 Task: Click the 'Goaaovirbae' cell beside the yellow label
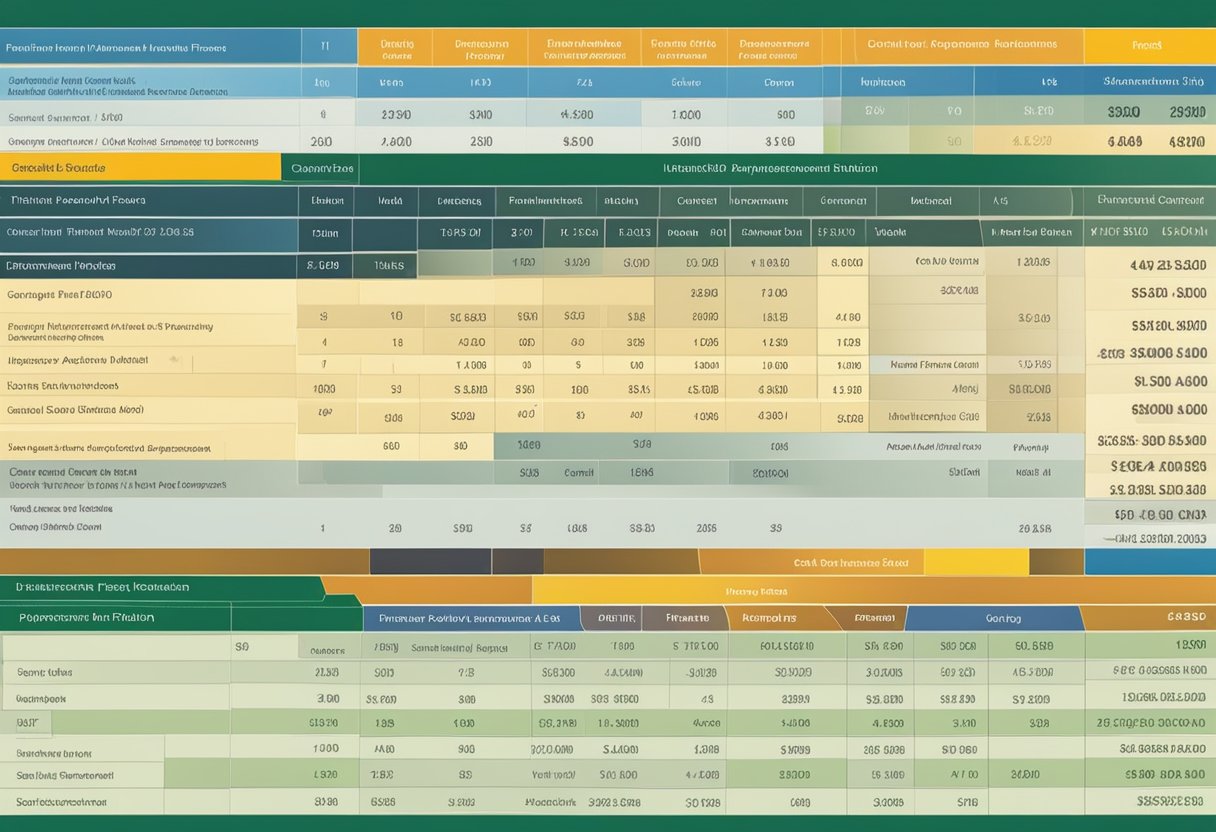[321, 169]
